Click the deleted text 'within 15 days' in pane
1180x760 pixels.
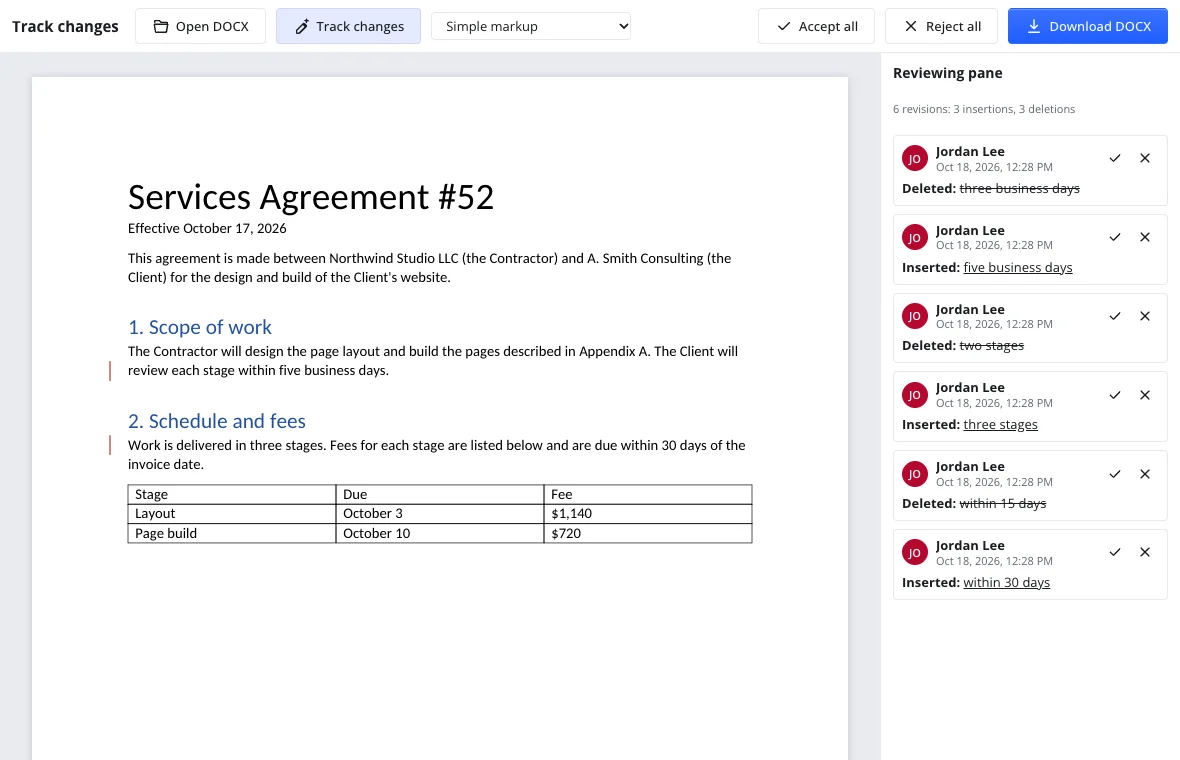click(x=1002, y=503)
